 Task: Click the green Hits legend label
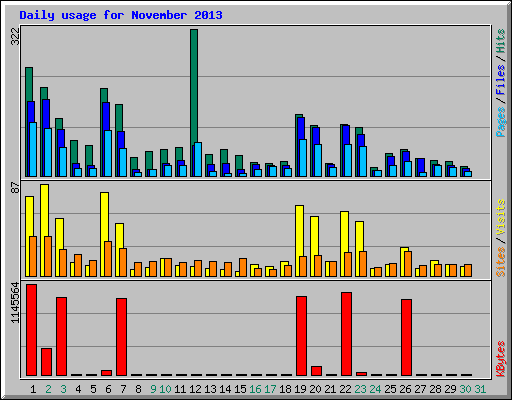501,41
